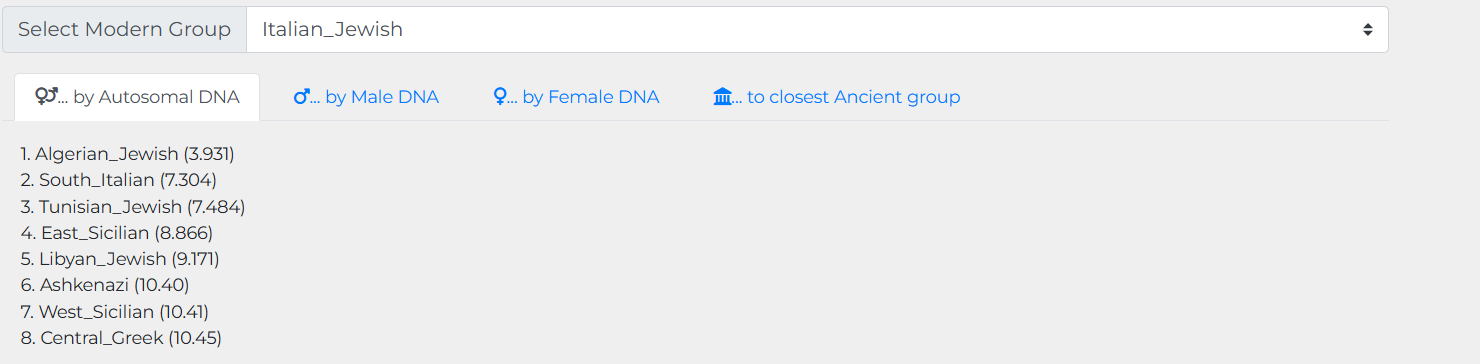Click the male symbol icon
Viewport: 1480px width, 364px height.
tap(302, 97)
